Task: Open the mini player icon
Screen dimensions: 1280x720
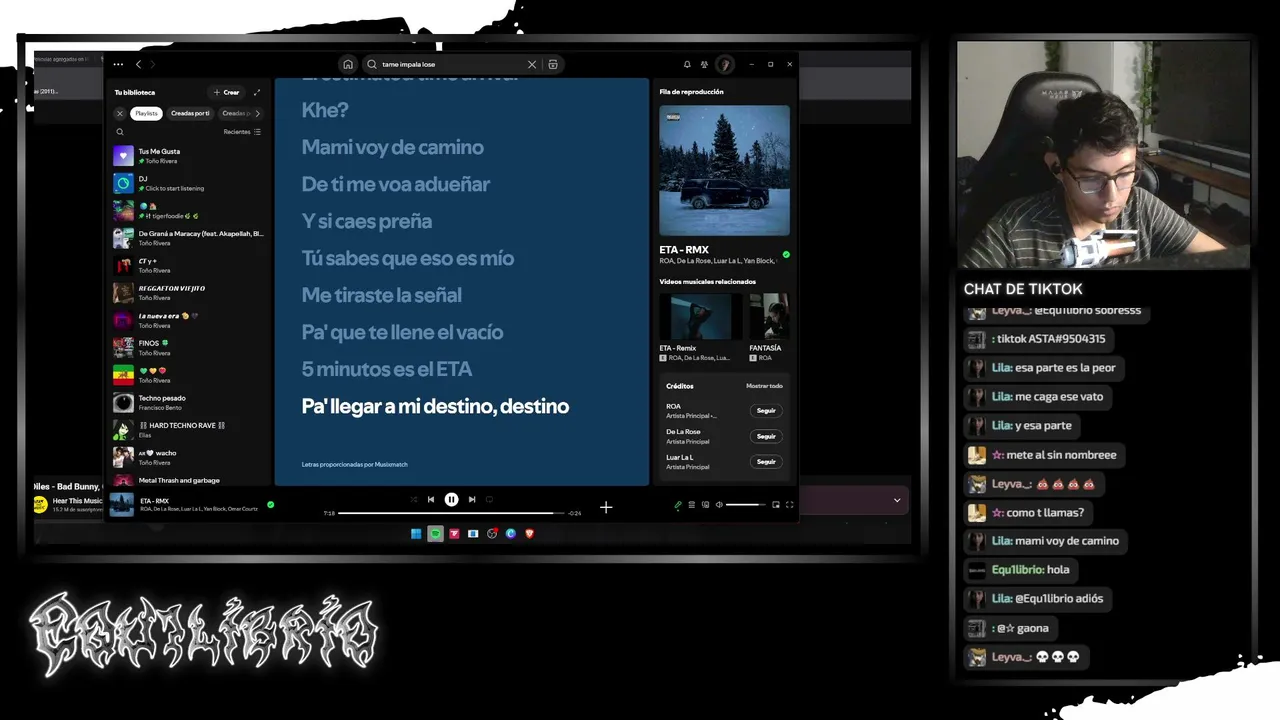Action: [775, 505]
